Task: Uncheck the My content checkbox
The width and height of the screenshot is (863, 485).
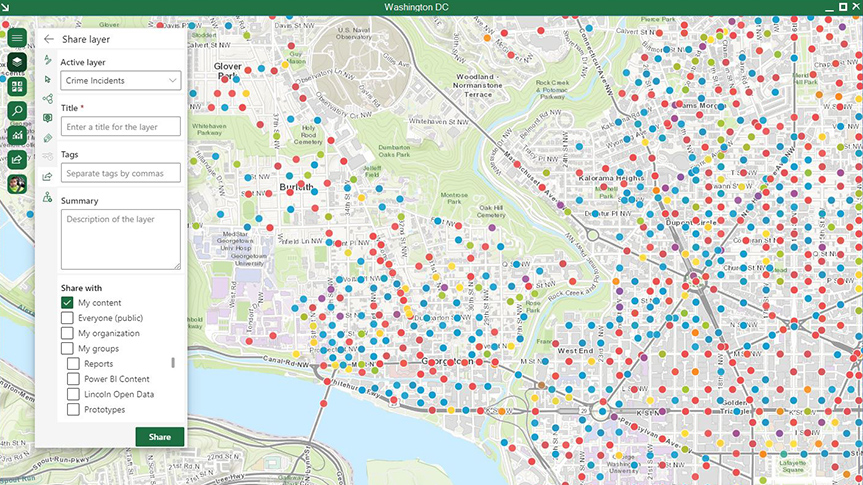Action: coord(67,303)
